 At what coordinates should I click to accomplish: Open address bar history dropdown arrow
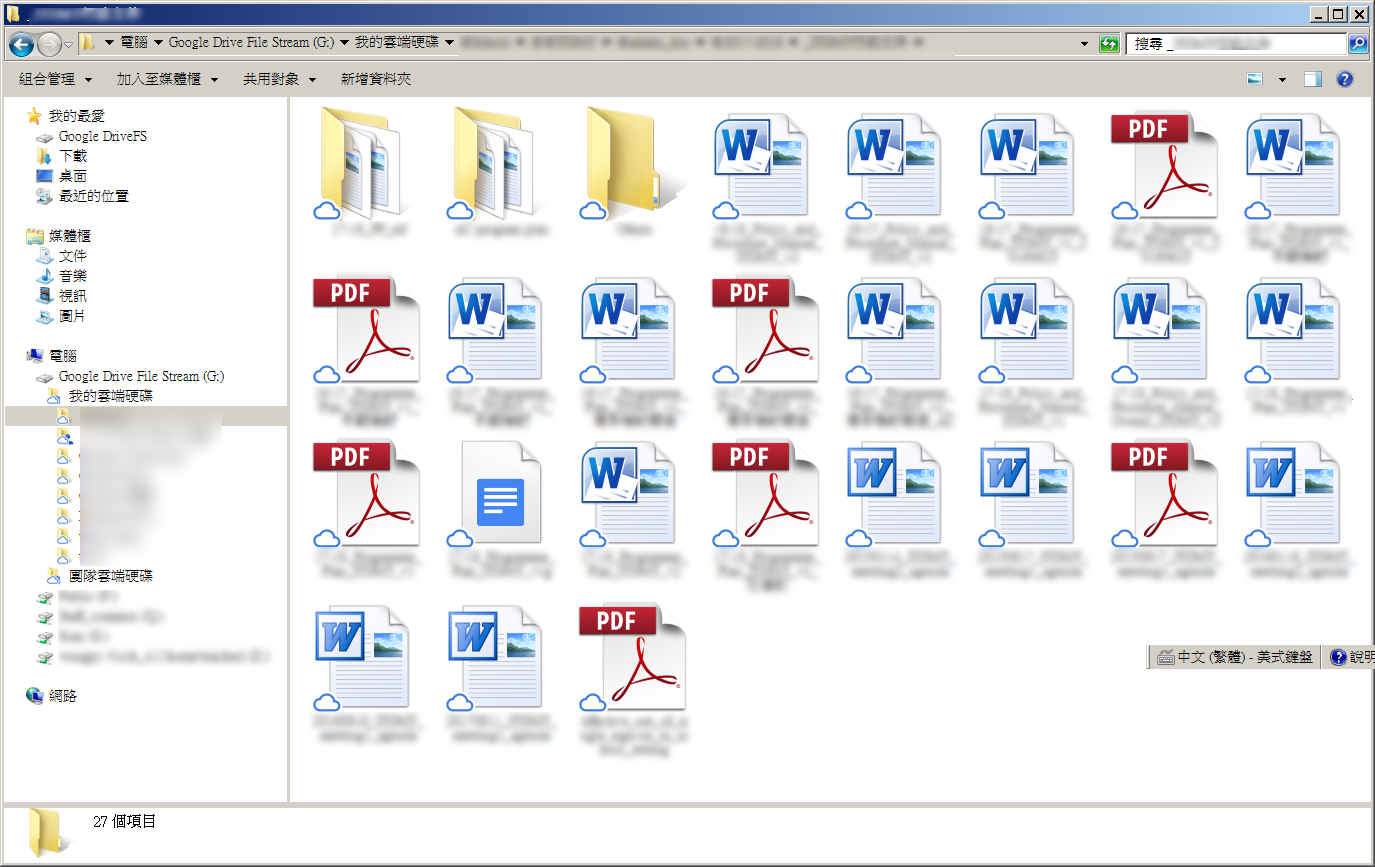[x=1085, y=44]
